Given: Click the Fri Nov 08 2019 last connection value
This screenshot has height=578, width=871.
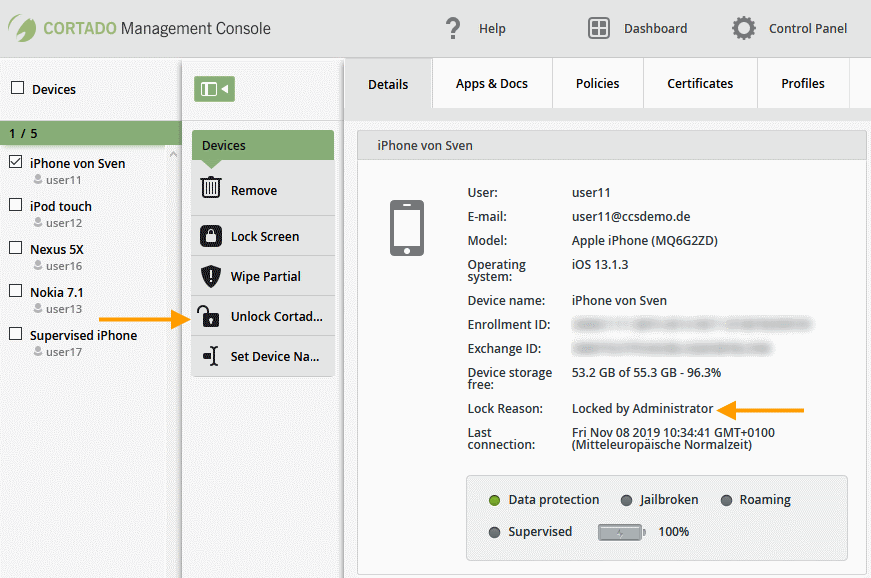Looking at the screenshot, I should point(673,439).
